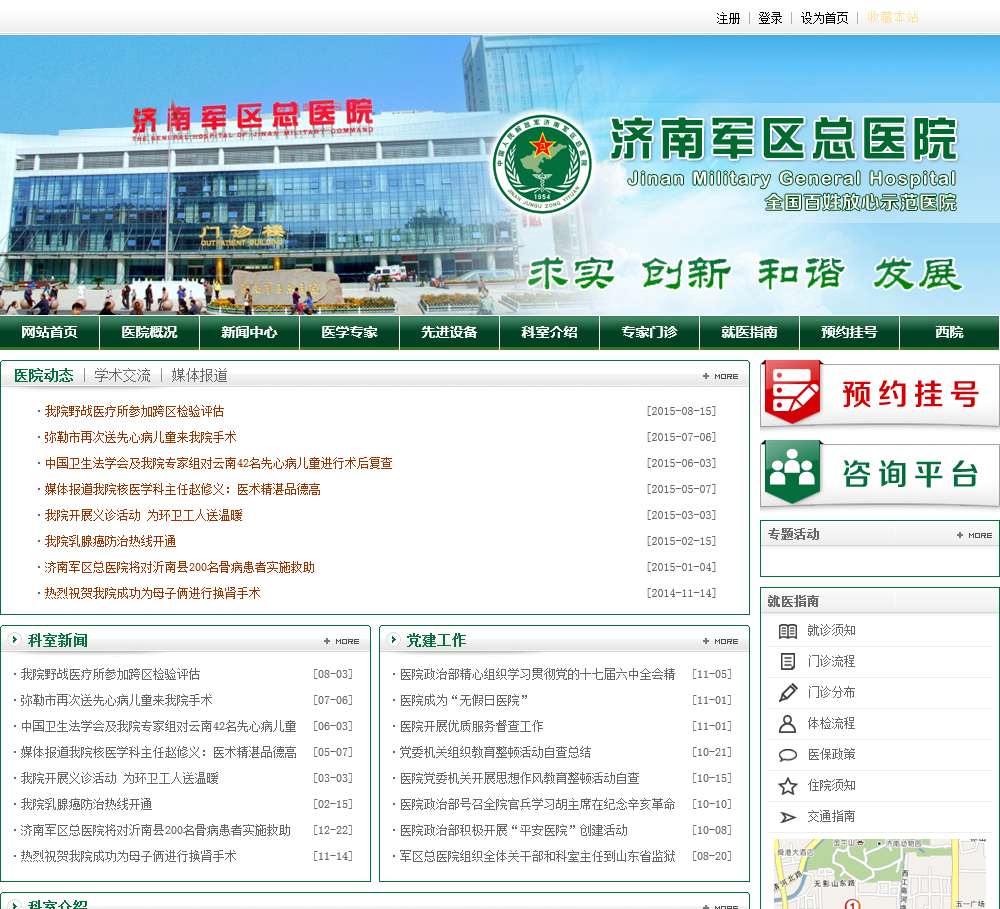1000x909 pixels.
Task: Open MORE in the 专题活动 panel
Action: (x=974, y=535)
